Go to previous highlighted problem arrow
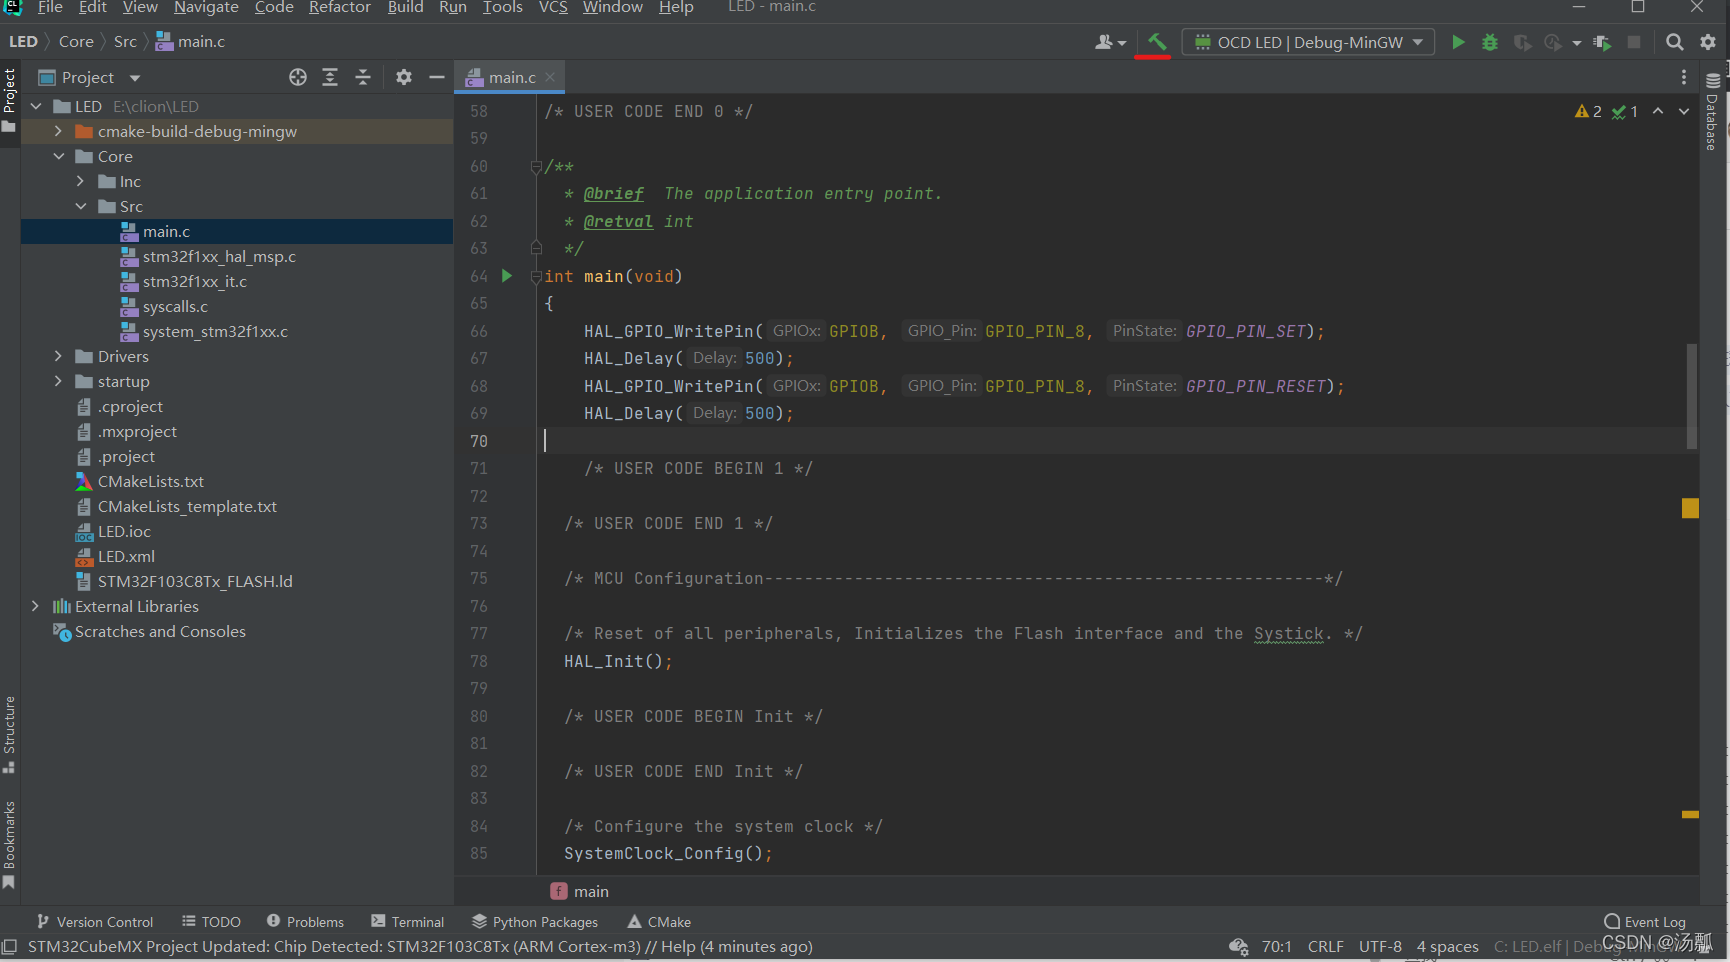Image resolution: width=1730 pixels, height=962 pixels. pyautogui.click(x=1658, y=111)
